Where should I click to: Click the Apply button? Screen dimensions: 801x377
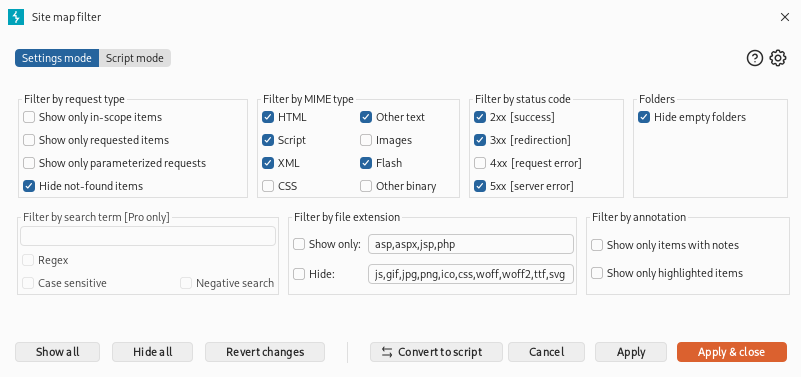631,352
